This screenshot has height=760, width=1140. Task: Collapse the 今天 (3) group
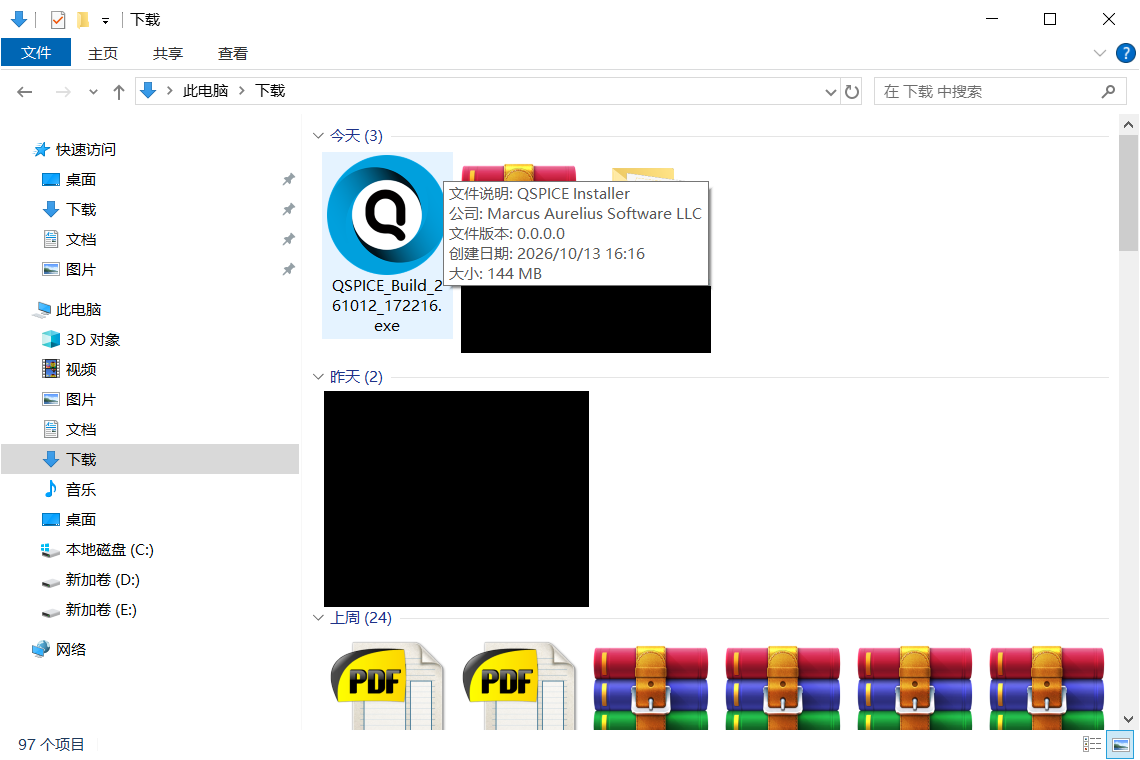[318, 136]
